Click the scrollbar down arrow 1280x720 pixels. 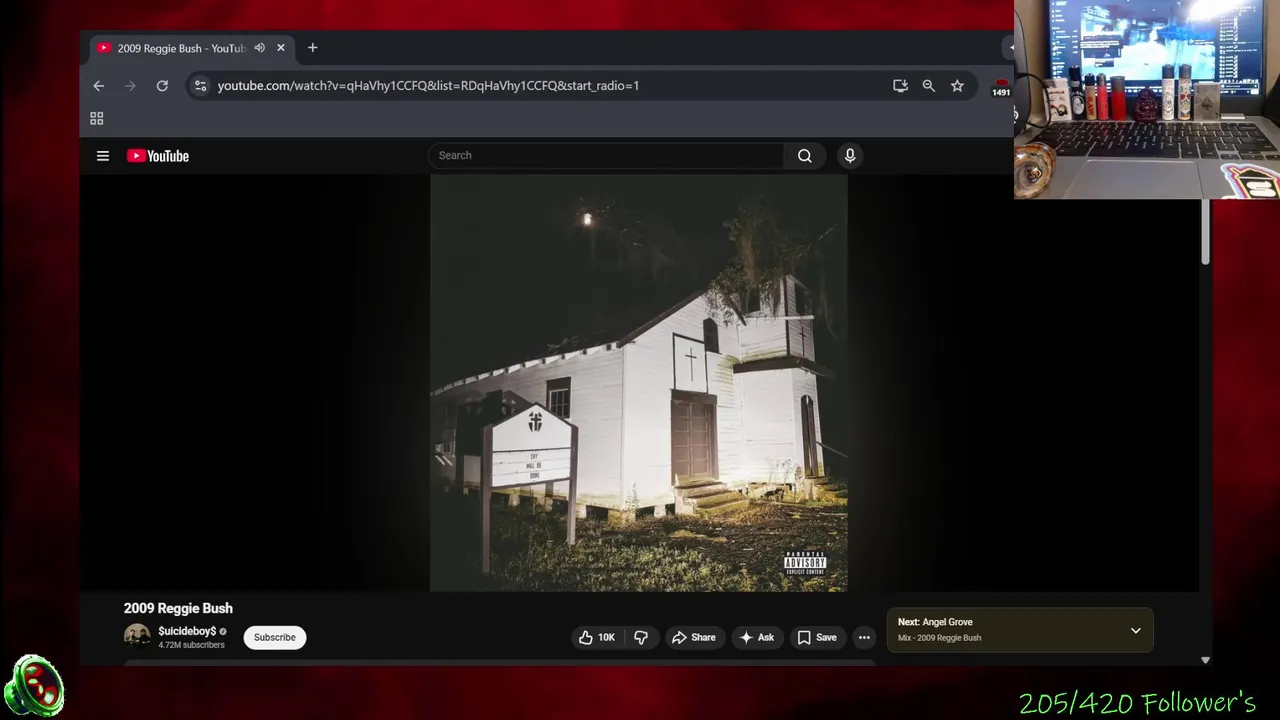pos(1205,660)
